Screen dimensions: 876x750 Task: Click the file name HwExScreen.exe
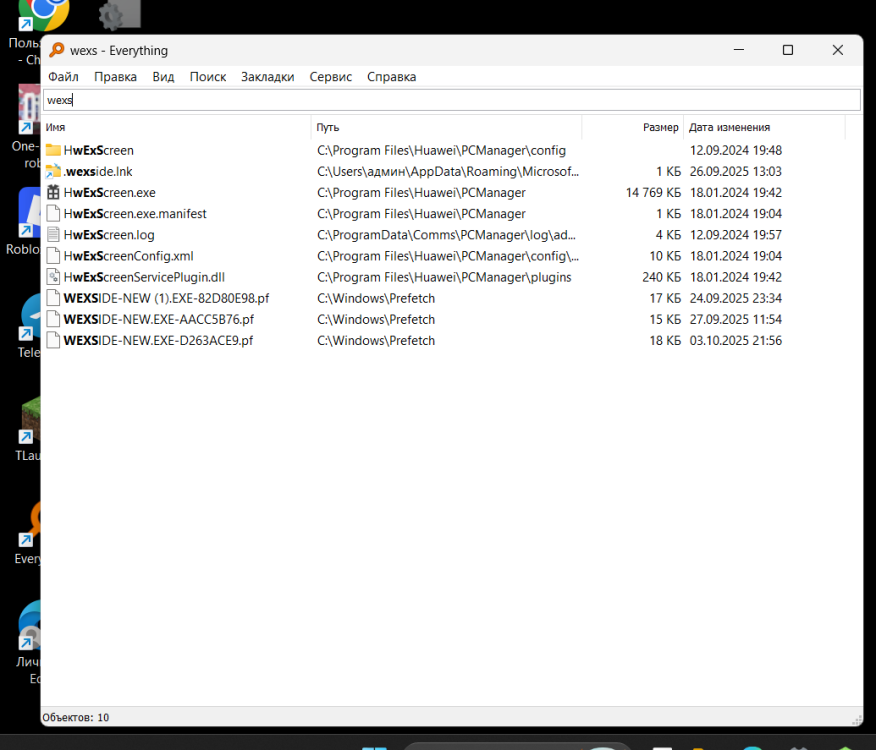pyautogui.click(x=110, y=193)
